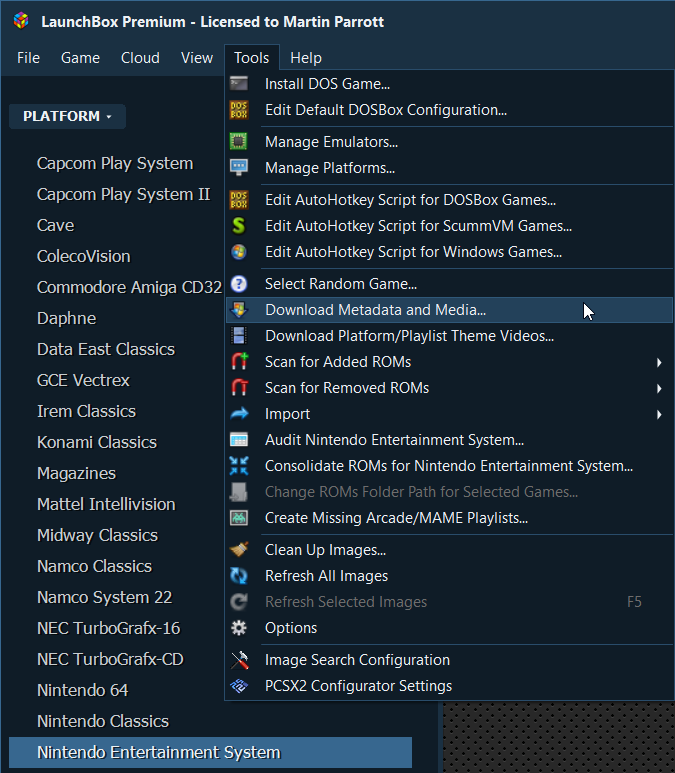Select Download Metadata and Media
Viewport: 675px width, 773px height.
pos(449,310)
